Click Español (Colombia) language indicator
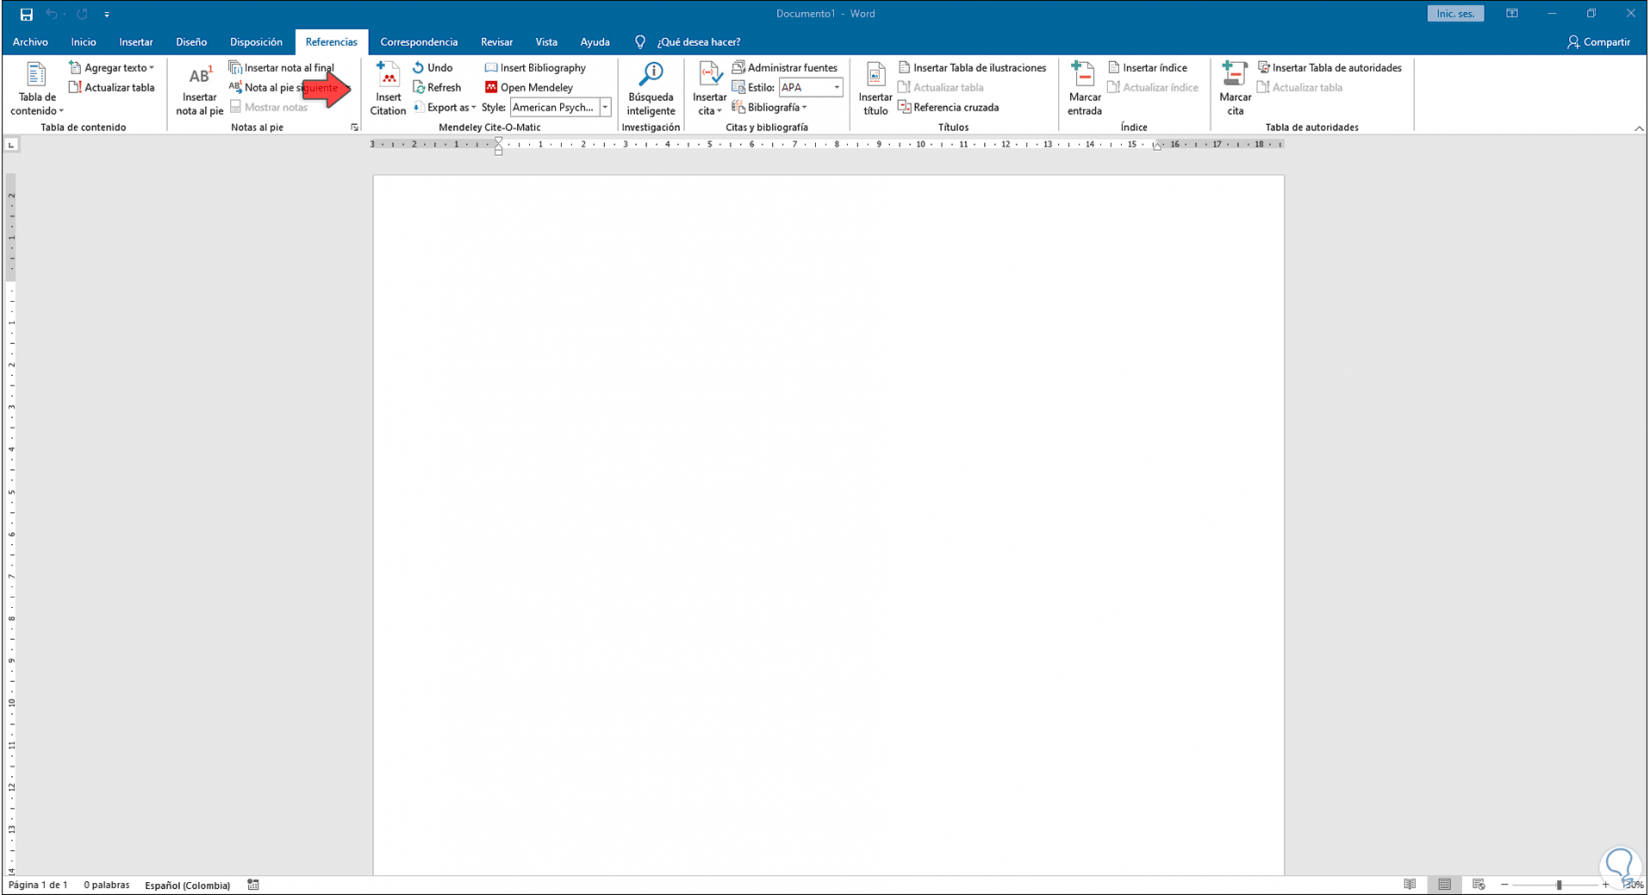 187,885
